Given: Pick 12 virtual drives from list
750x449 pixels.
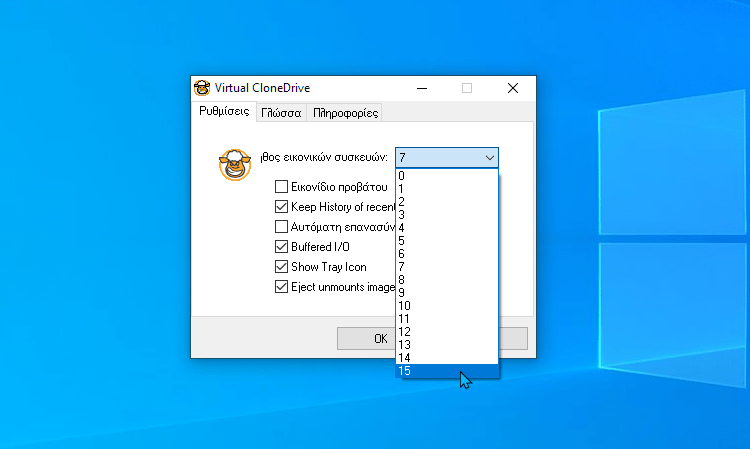Looking at the screenshot, I should (447, 331).
